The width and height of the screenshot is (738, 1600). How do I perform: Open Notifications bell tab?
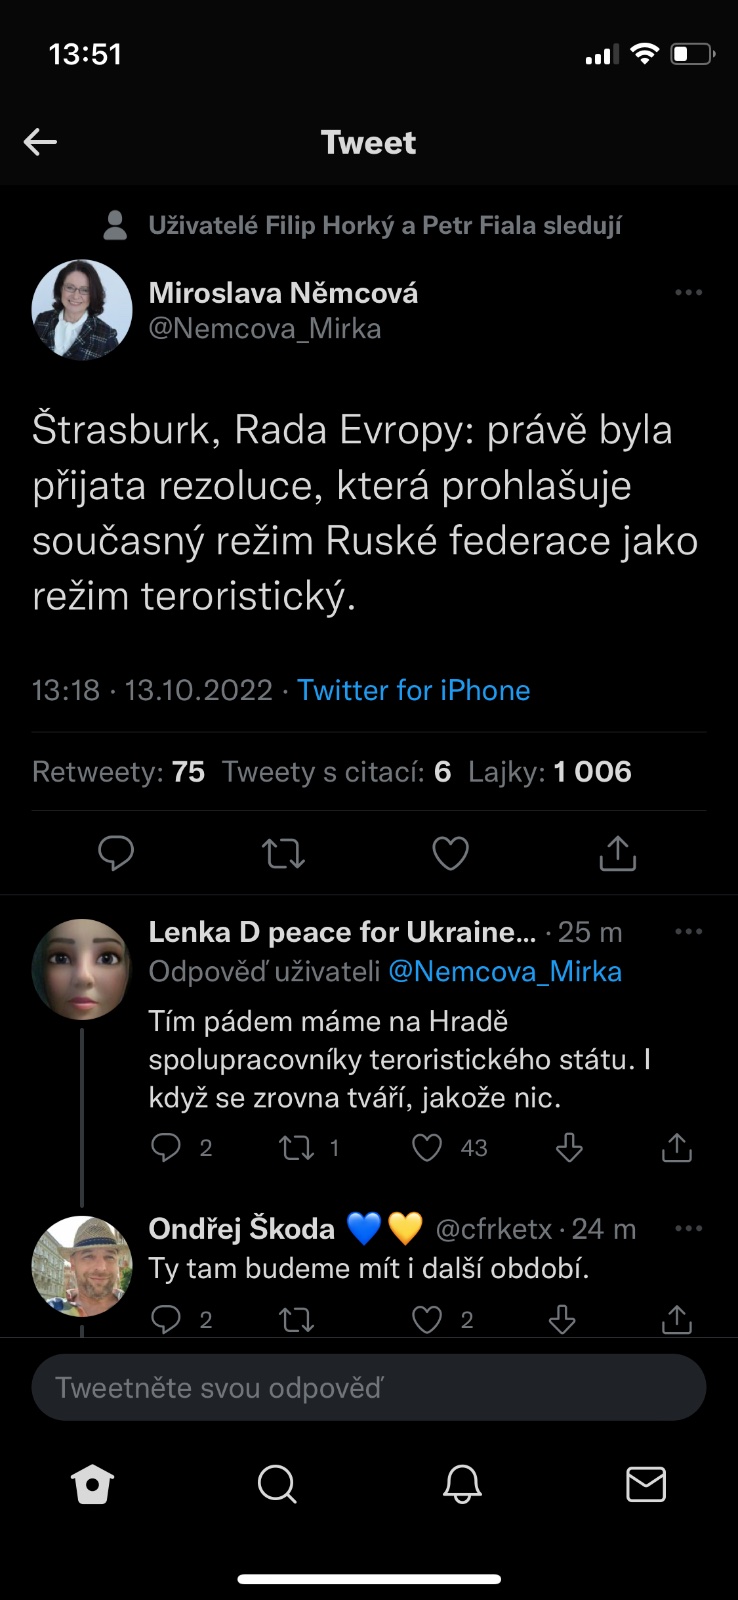click(x=462, y=1485)
